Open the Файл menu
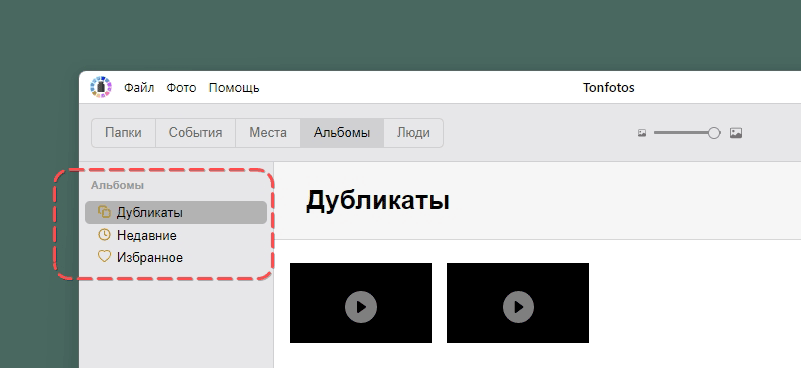 click(139, 88)
